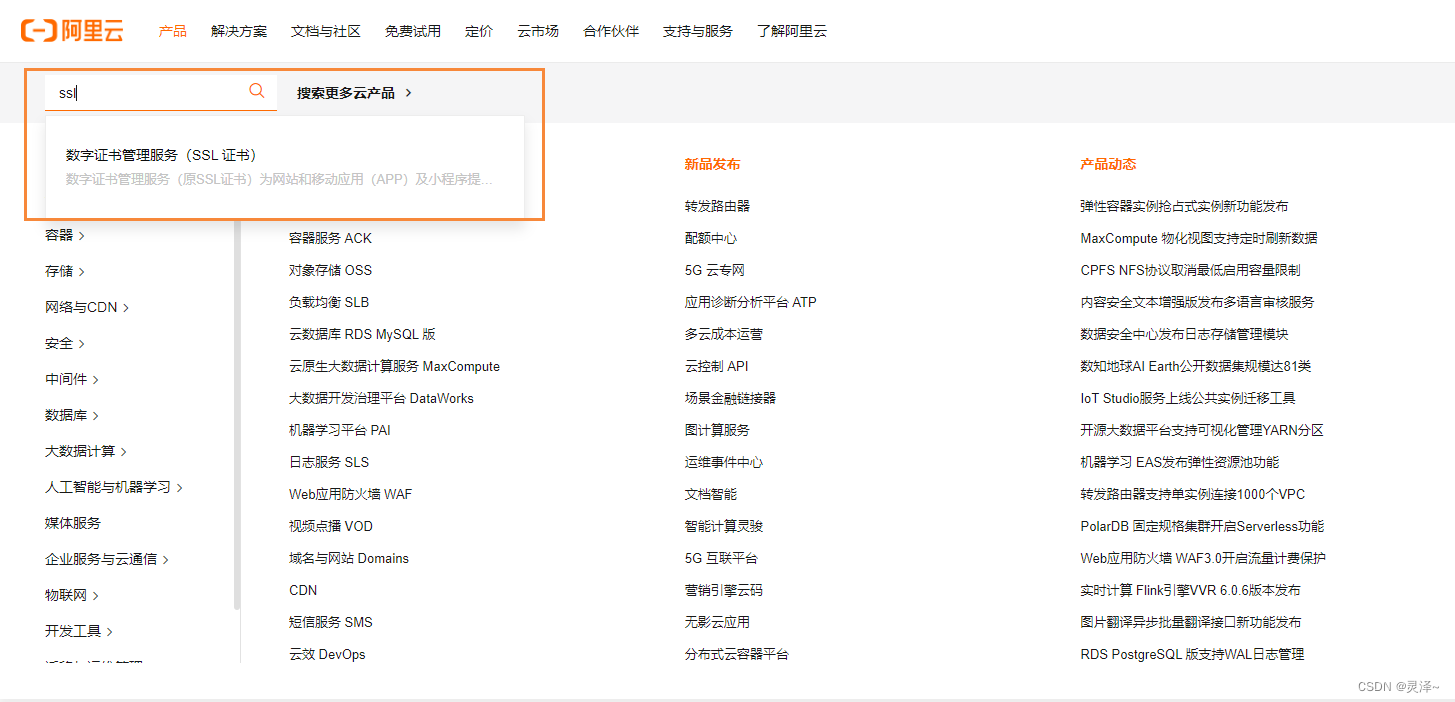The image size is (1455, 702).
Task: Click the magnifier search icon
Action: tap(257, 91)
